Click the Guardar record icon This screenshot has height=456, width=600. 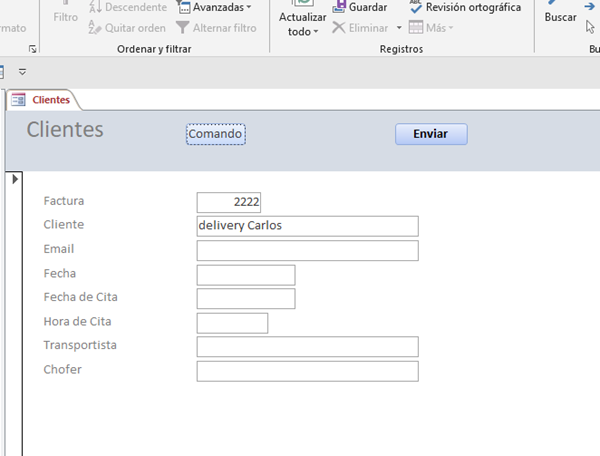pos(339,7)
